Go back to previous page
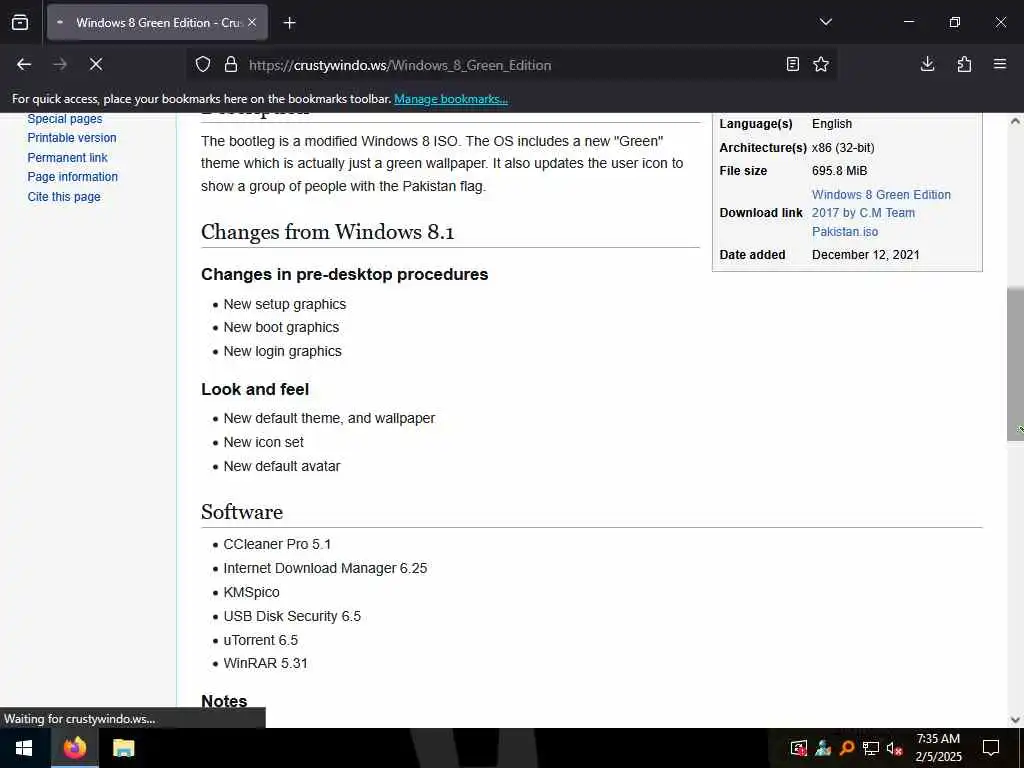The image size is (1024, 768). tap(24, 64)
